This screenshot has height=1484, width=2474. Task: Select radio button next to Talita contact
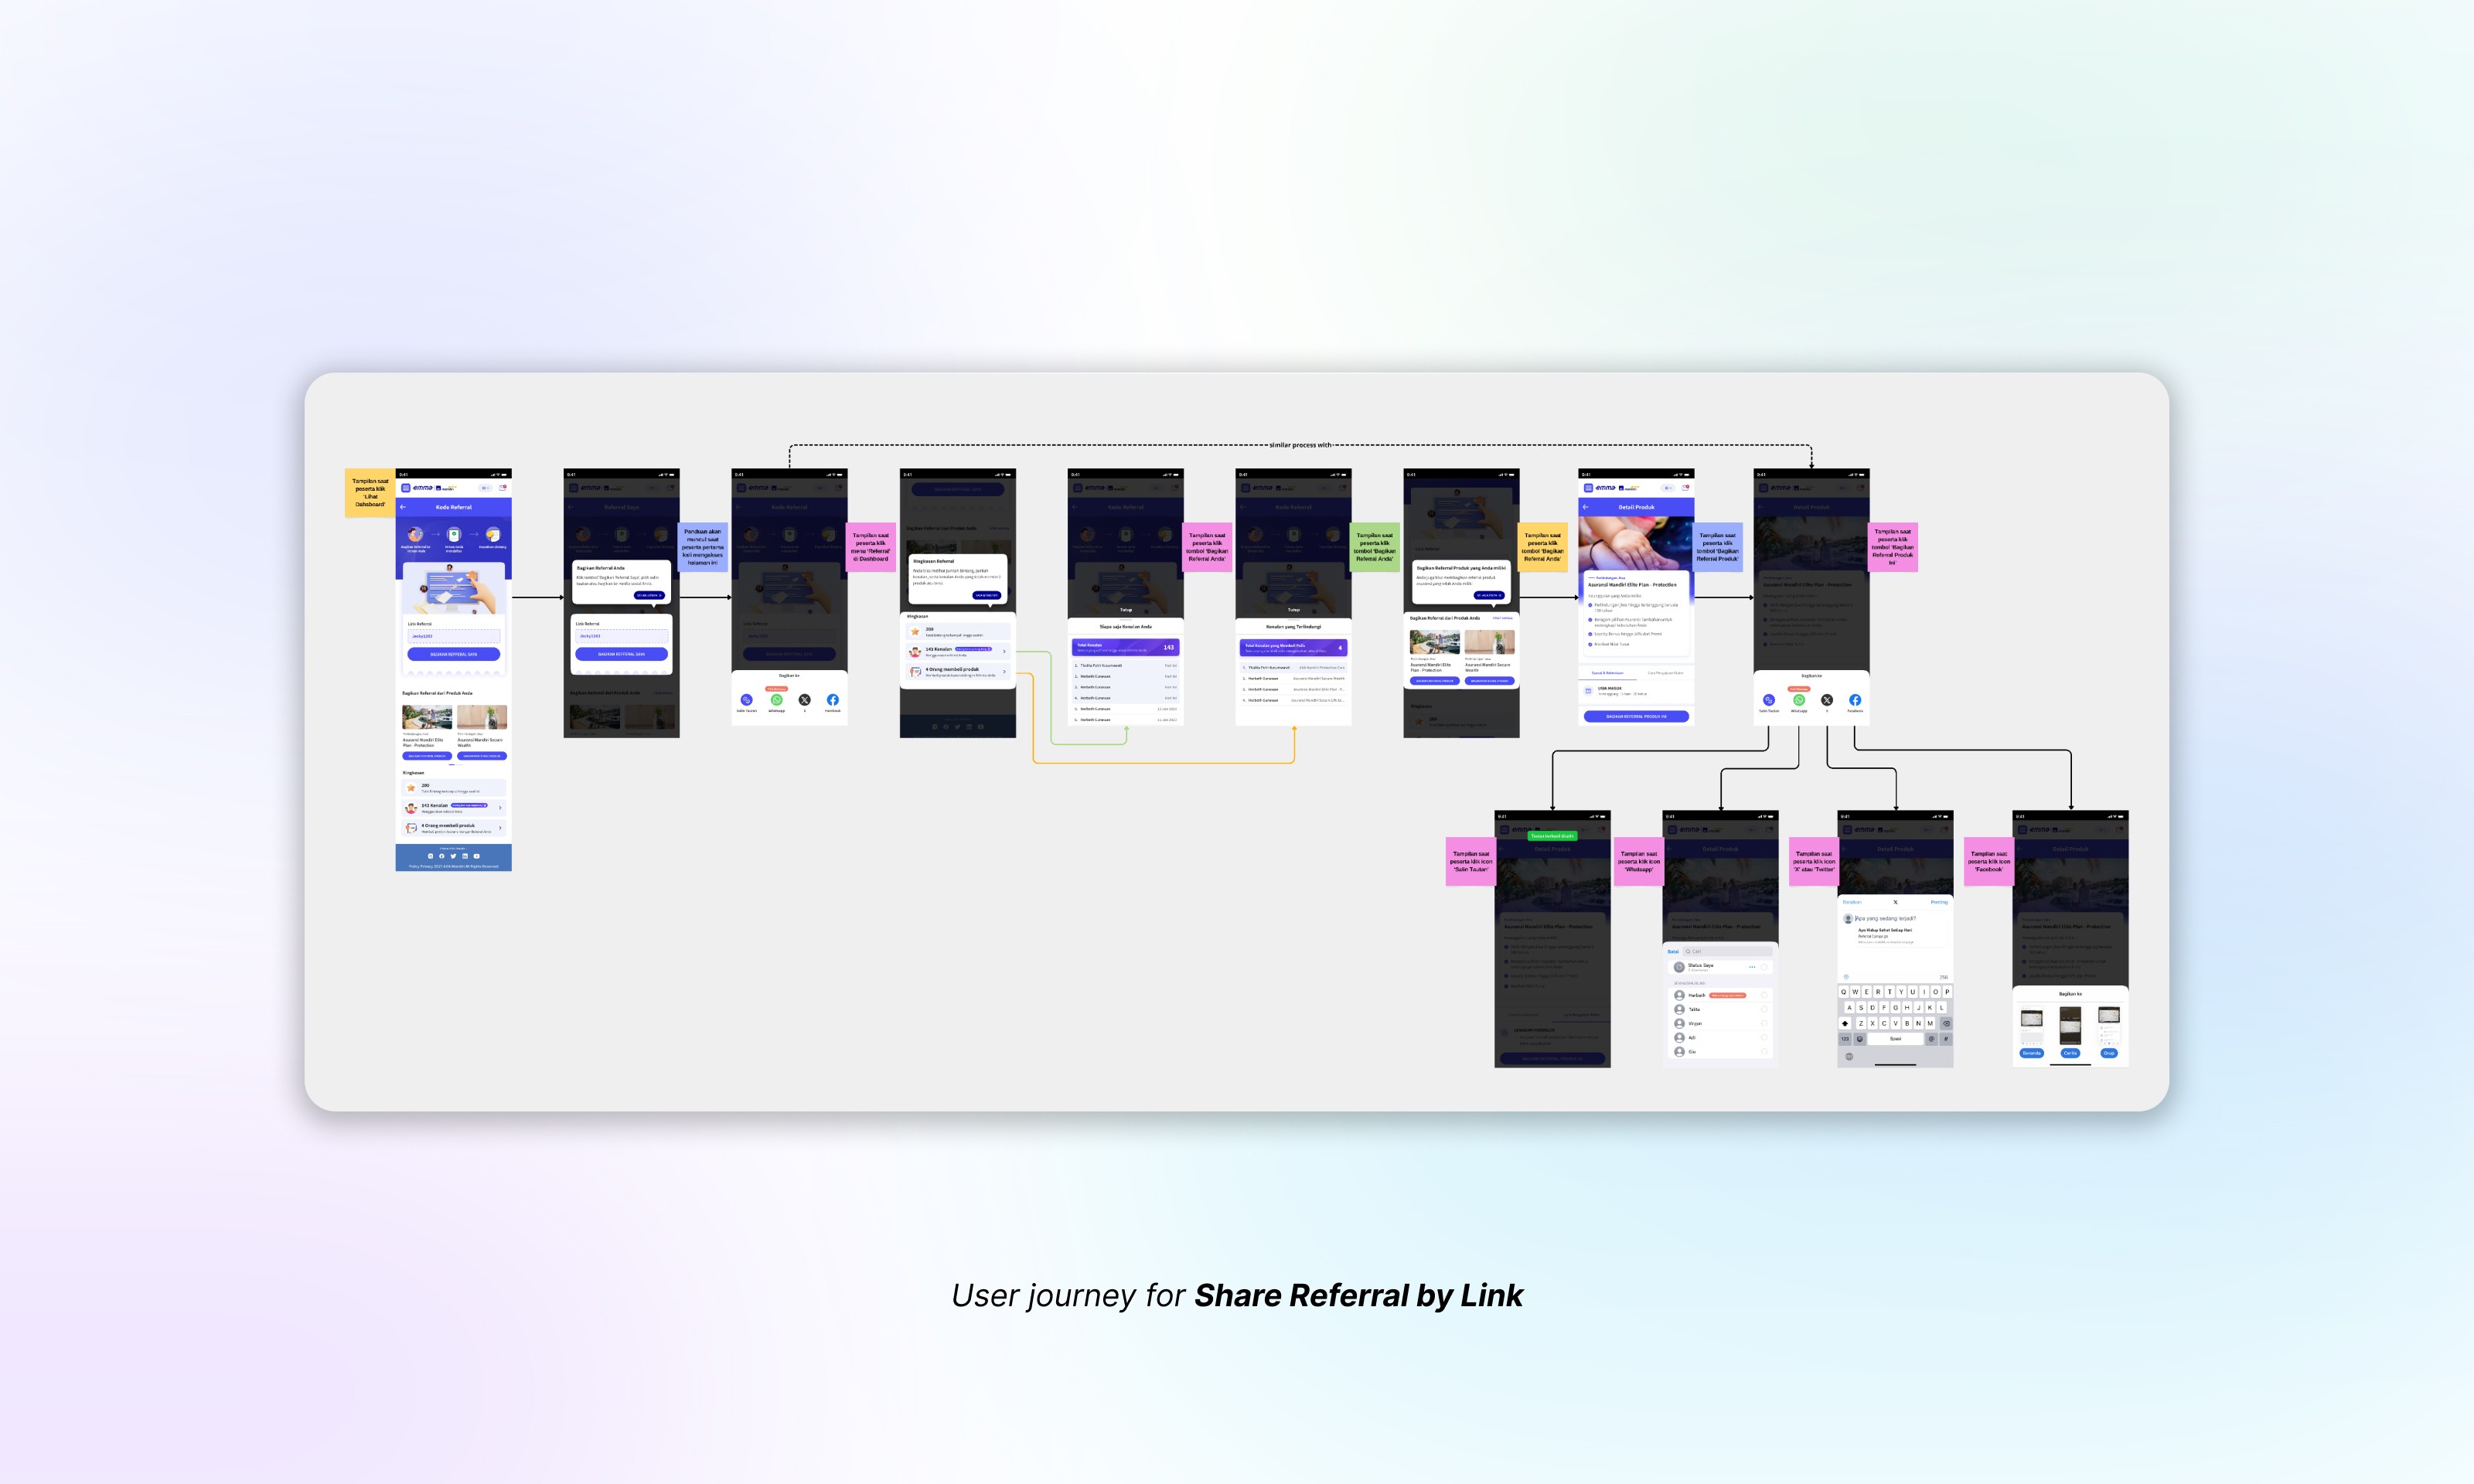point(1765,1009)
